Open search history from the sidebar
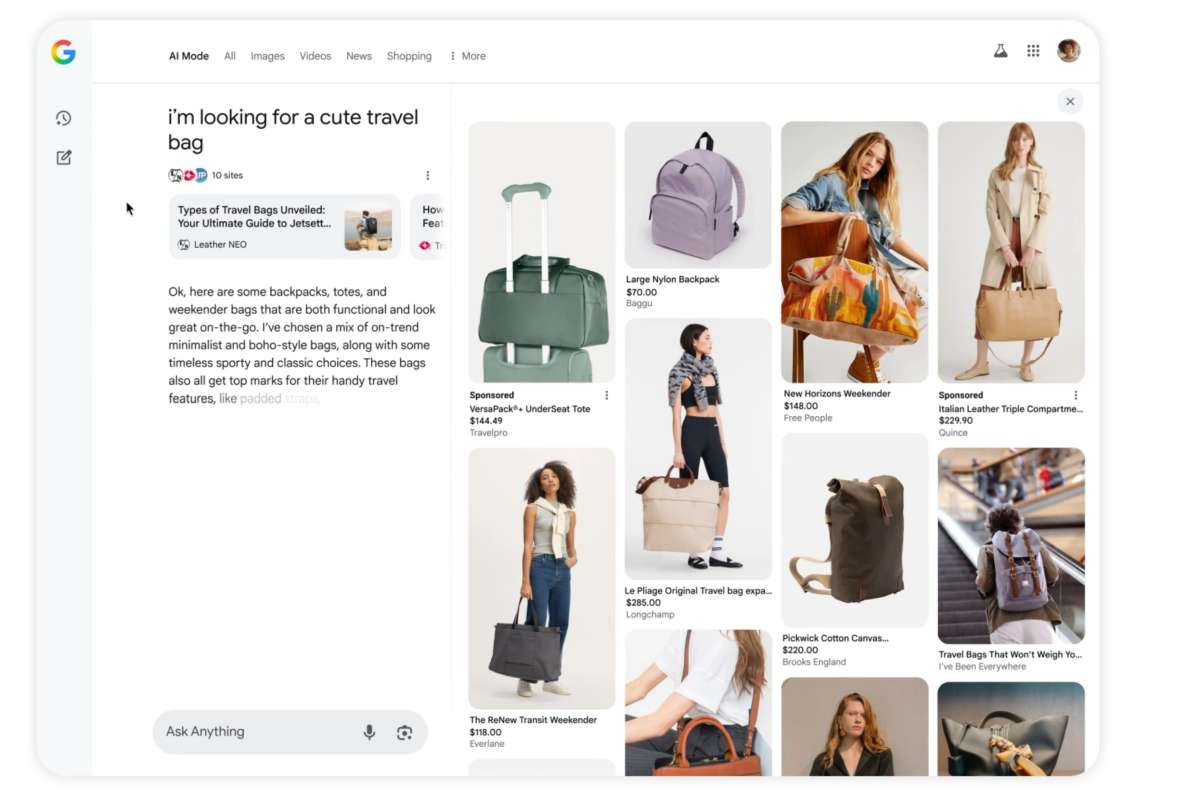 click(63, 118)
